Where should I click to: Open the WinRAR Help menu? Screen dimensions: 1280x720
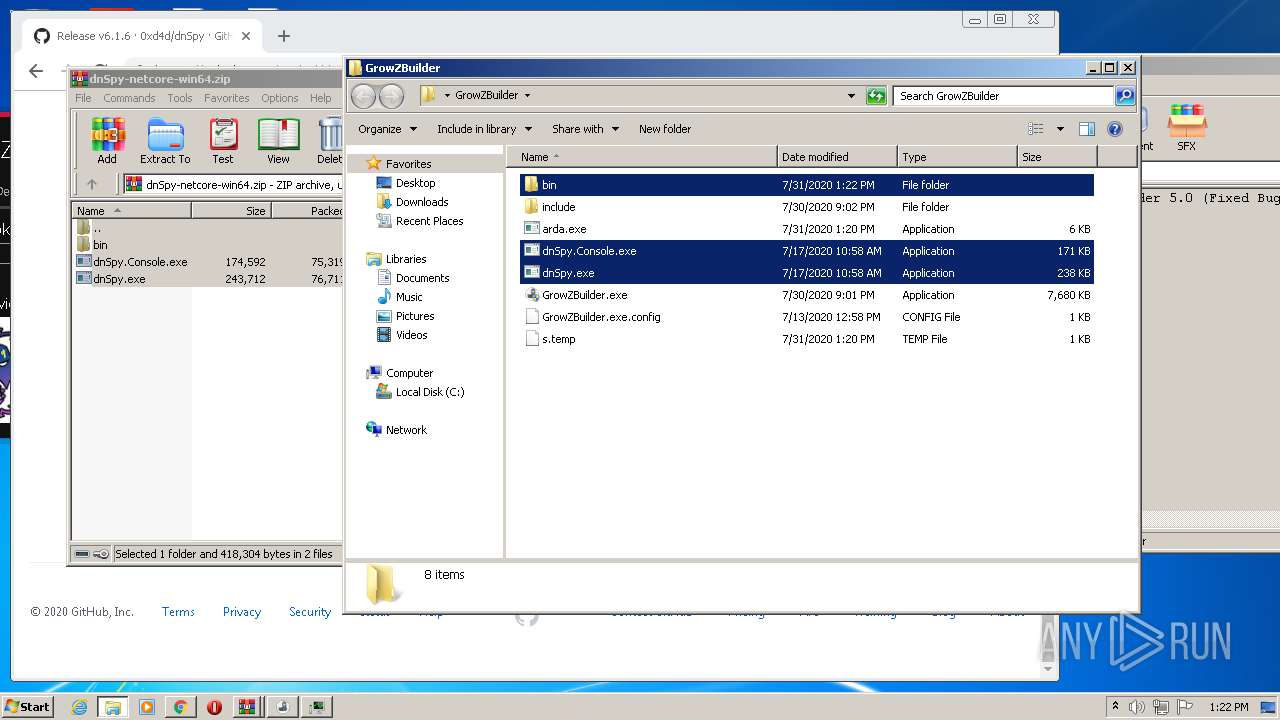(x=320, y=98)
